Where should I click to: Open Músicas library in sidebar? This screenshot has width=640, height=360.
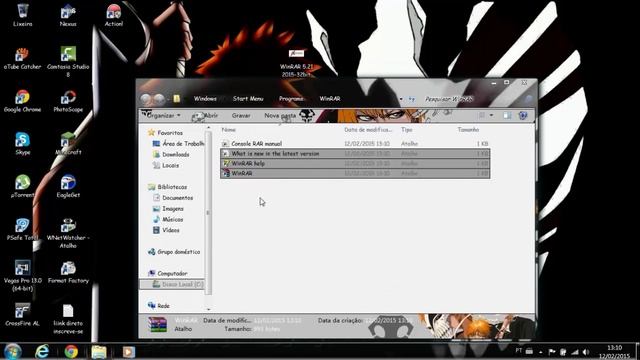point(168,220)
